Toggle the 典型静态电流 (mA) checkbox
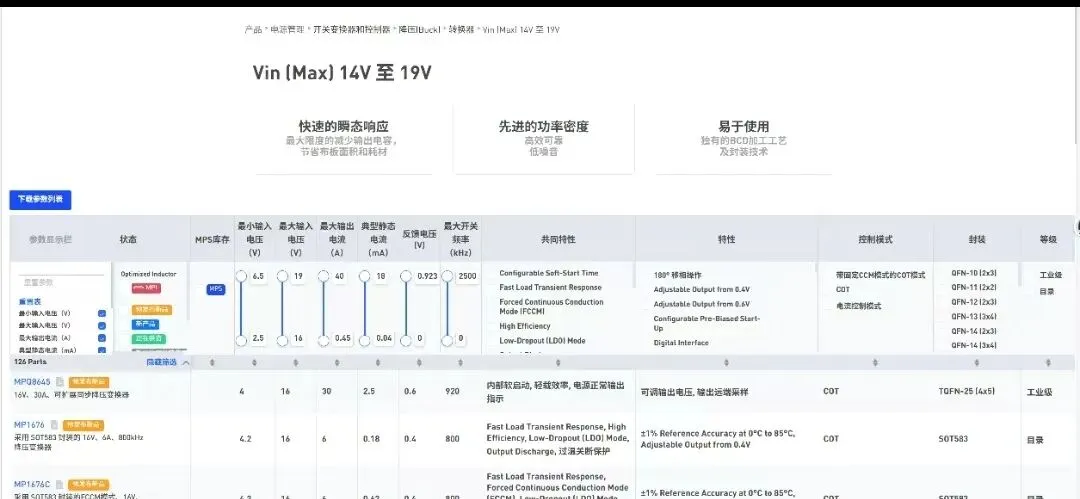The image size is (1080, 499). tap(102, 350)
